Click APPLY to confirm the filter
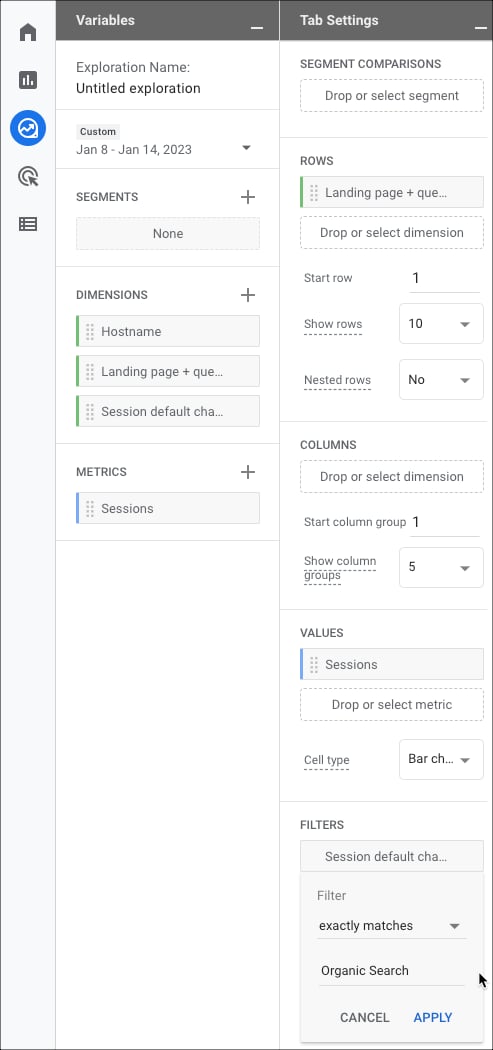The width and height of the screenshot is (493, 1050). (433, 1017)
